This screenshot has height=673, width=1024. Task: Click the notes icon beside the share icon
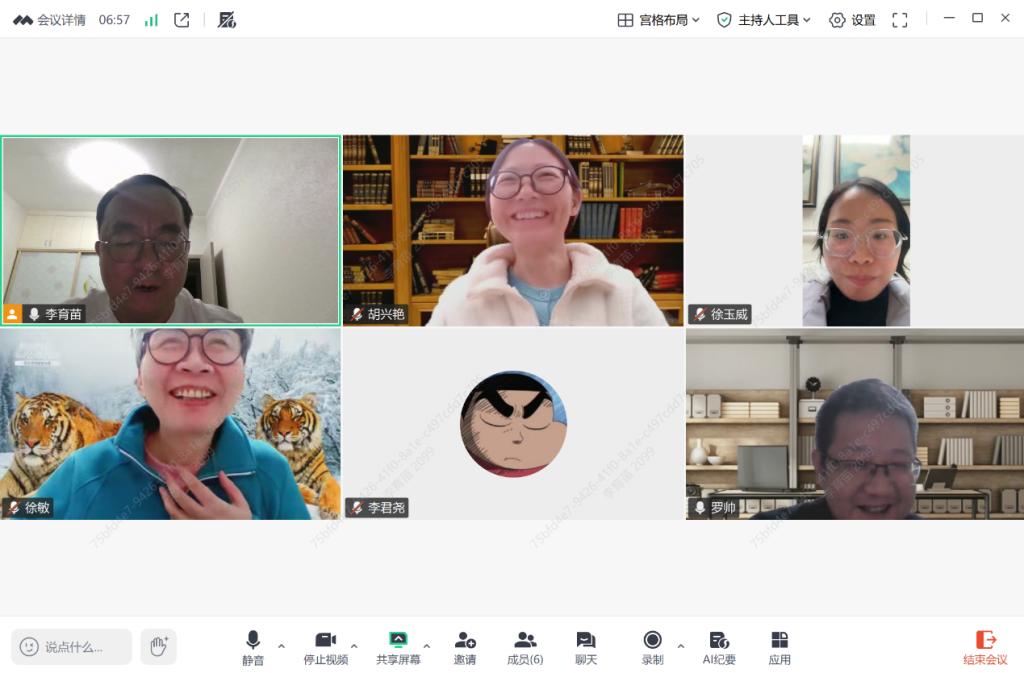pyautogui.click(x=227, y=20)
